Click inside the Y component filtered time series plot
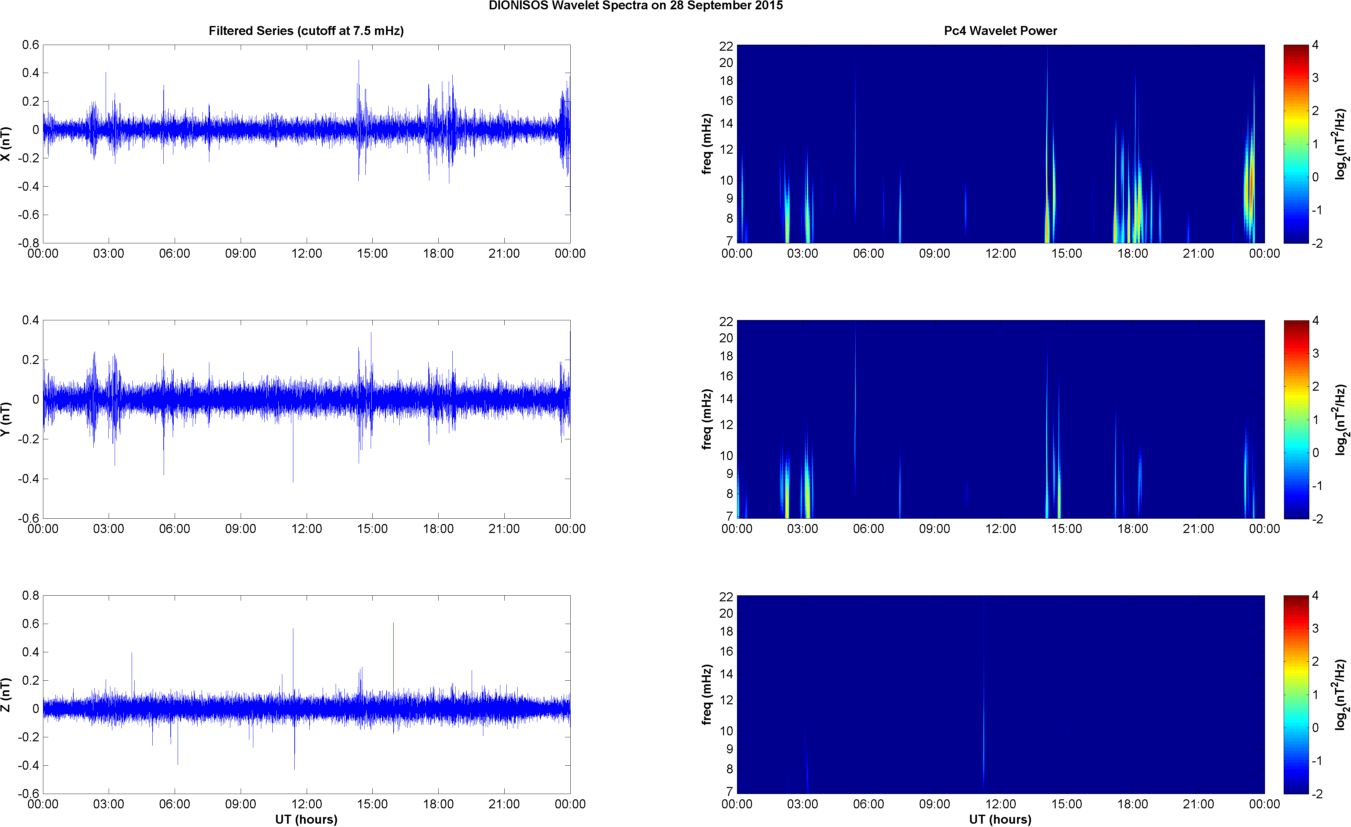 (306, 419)
